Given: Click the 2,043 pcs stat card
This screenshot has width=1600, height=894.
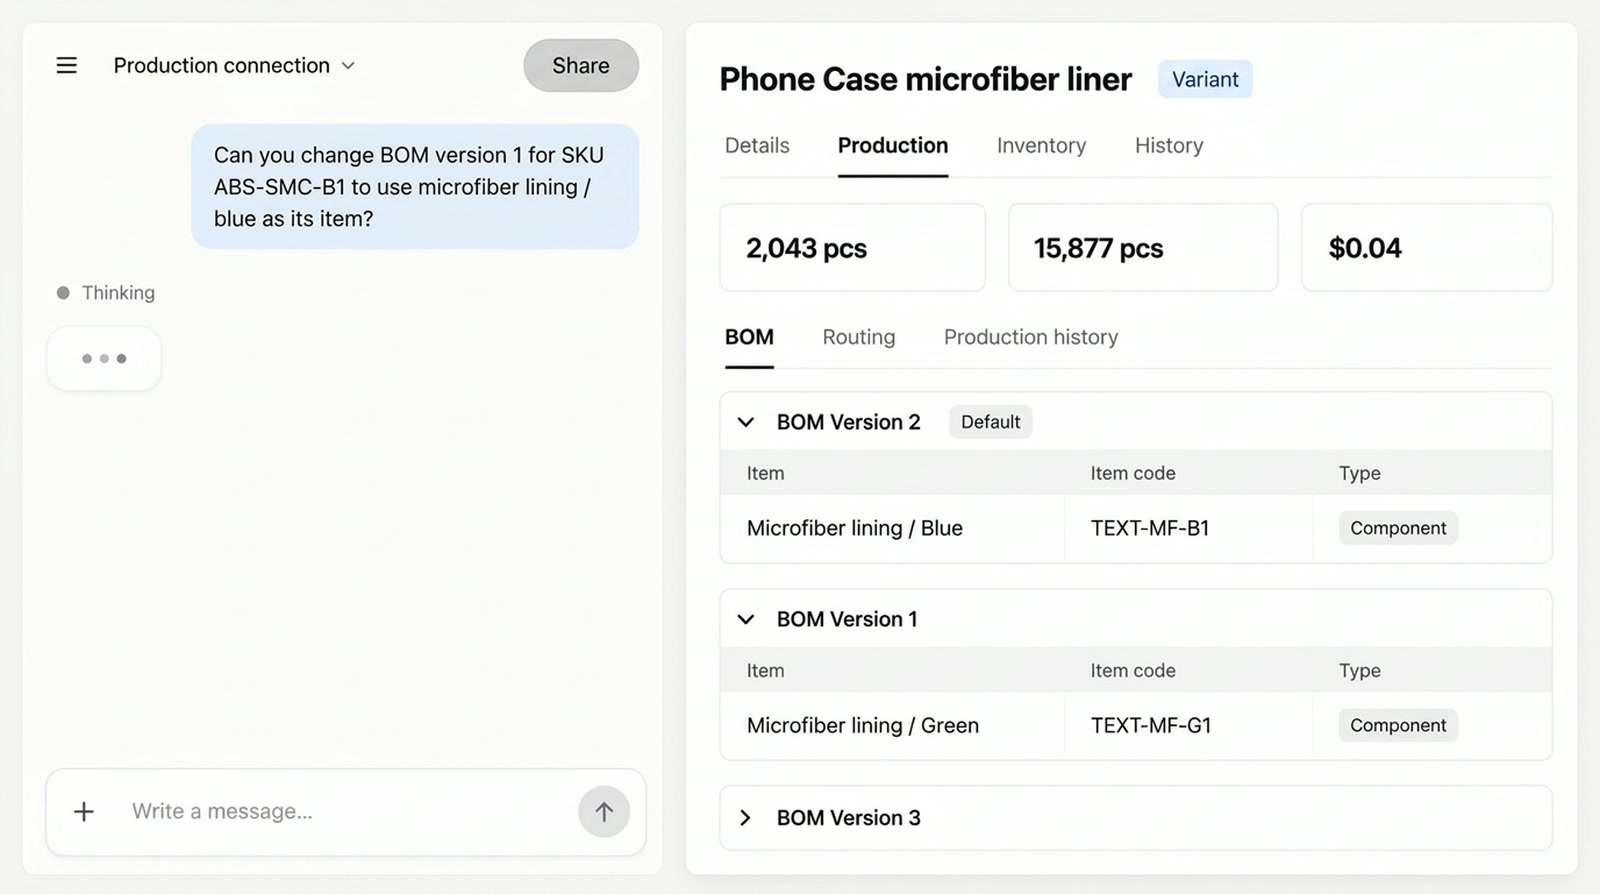Looking at the screenshot, I should [852, 248].
